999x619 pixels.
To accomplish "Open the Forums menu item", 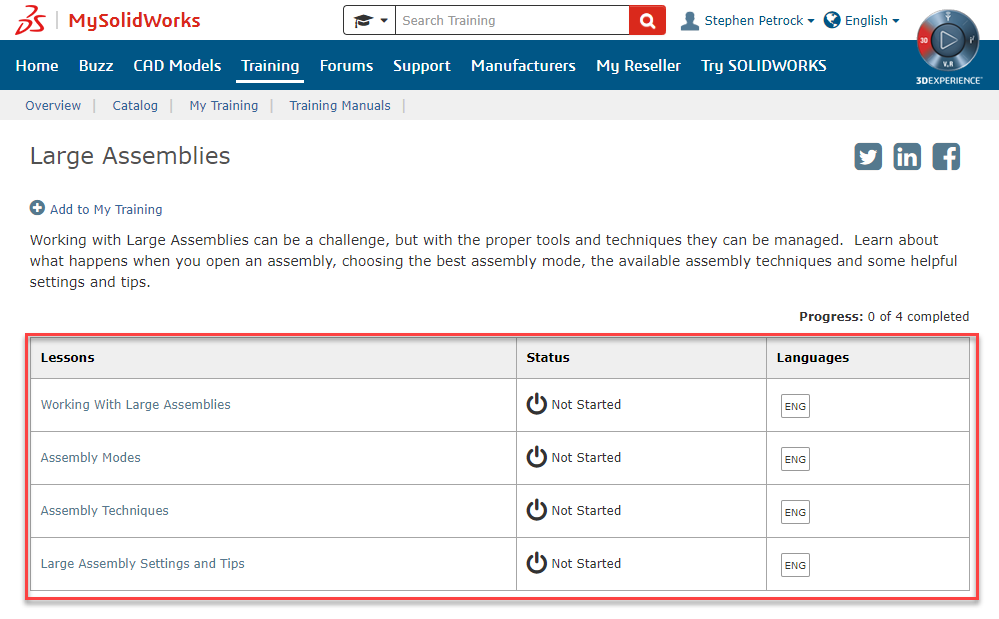I will pyautogui.click(x=347, y=66).
